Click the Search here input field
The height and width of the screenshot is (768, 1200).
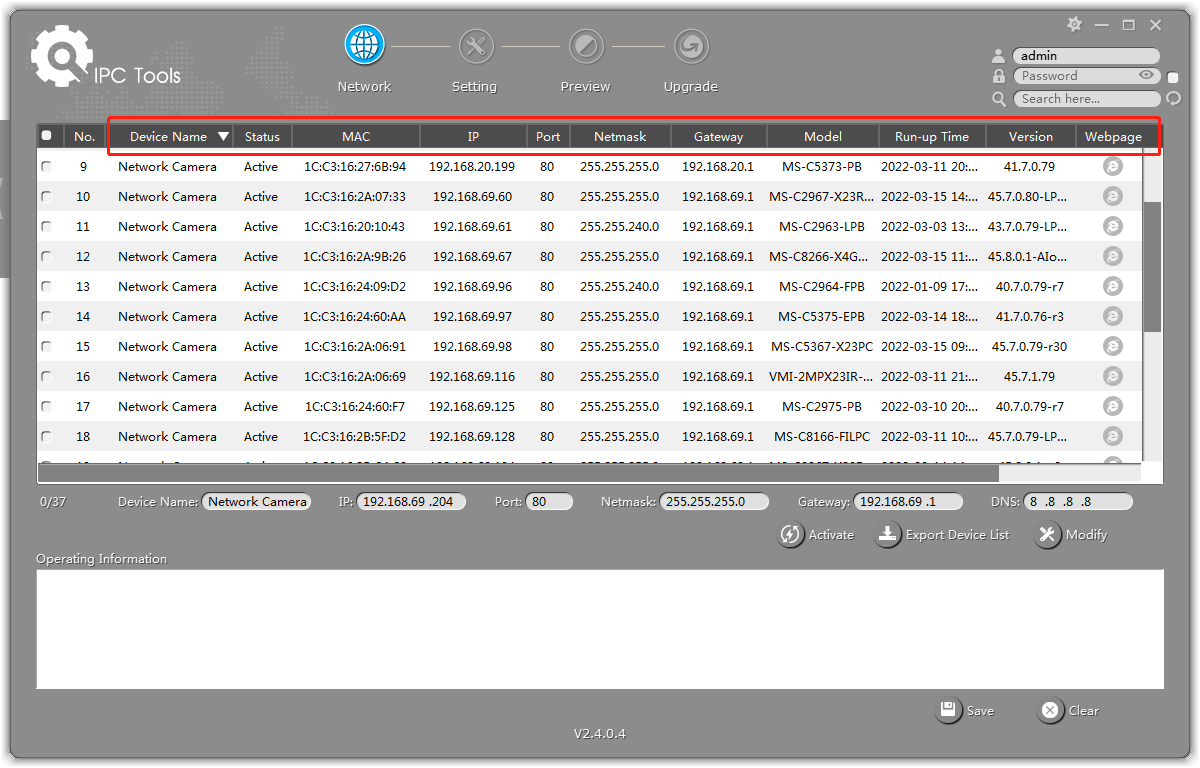1084,99
